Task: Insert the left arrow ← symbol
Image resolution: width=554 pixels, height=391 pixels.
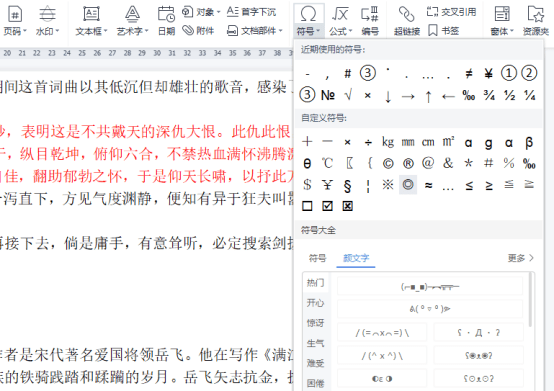Action: pyautogui.click(x=448, y=96)
